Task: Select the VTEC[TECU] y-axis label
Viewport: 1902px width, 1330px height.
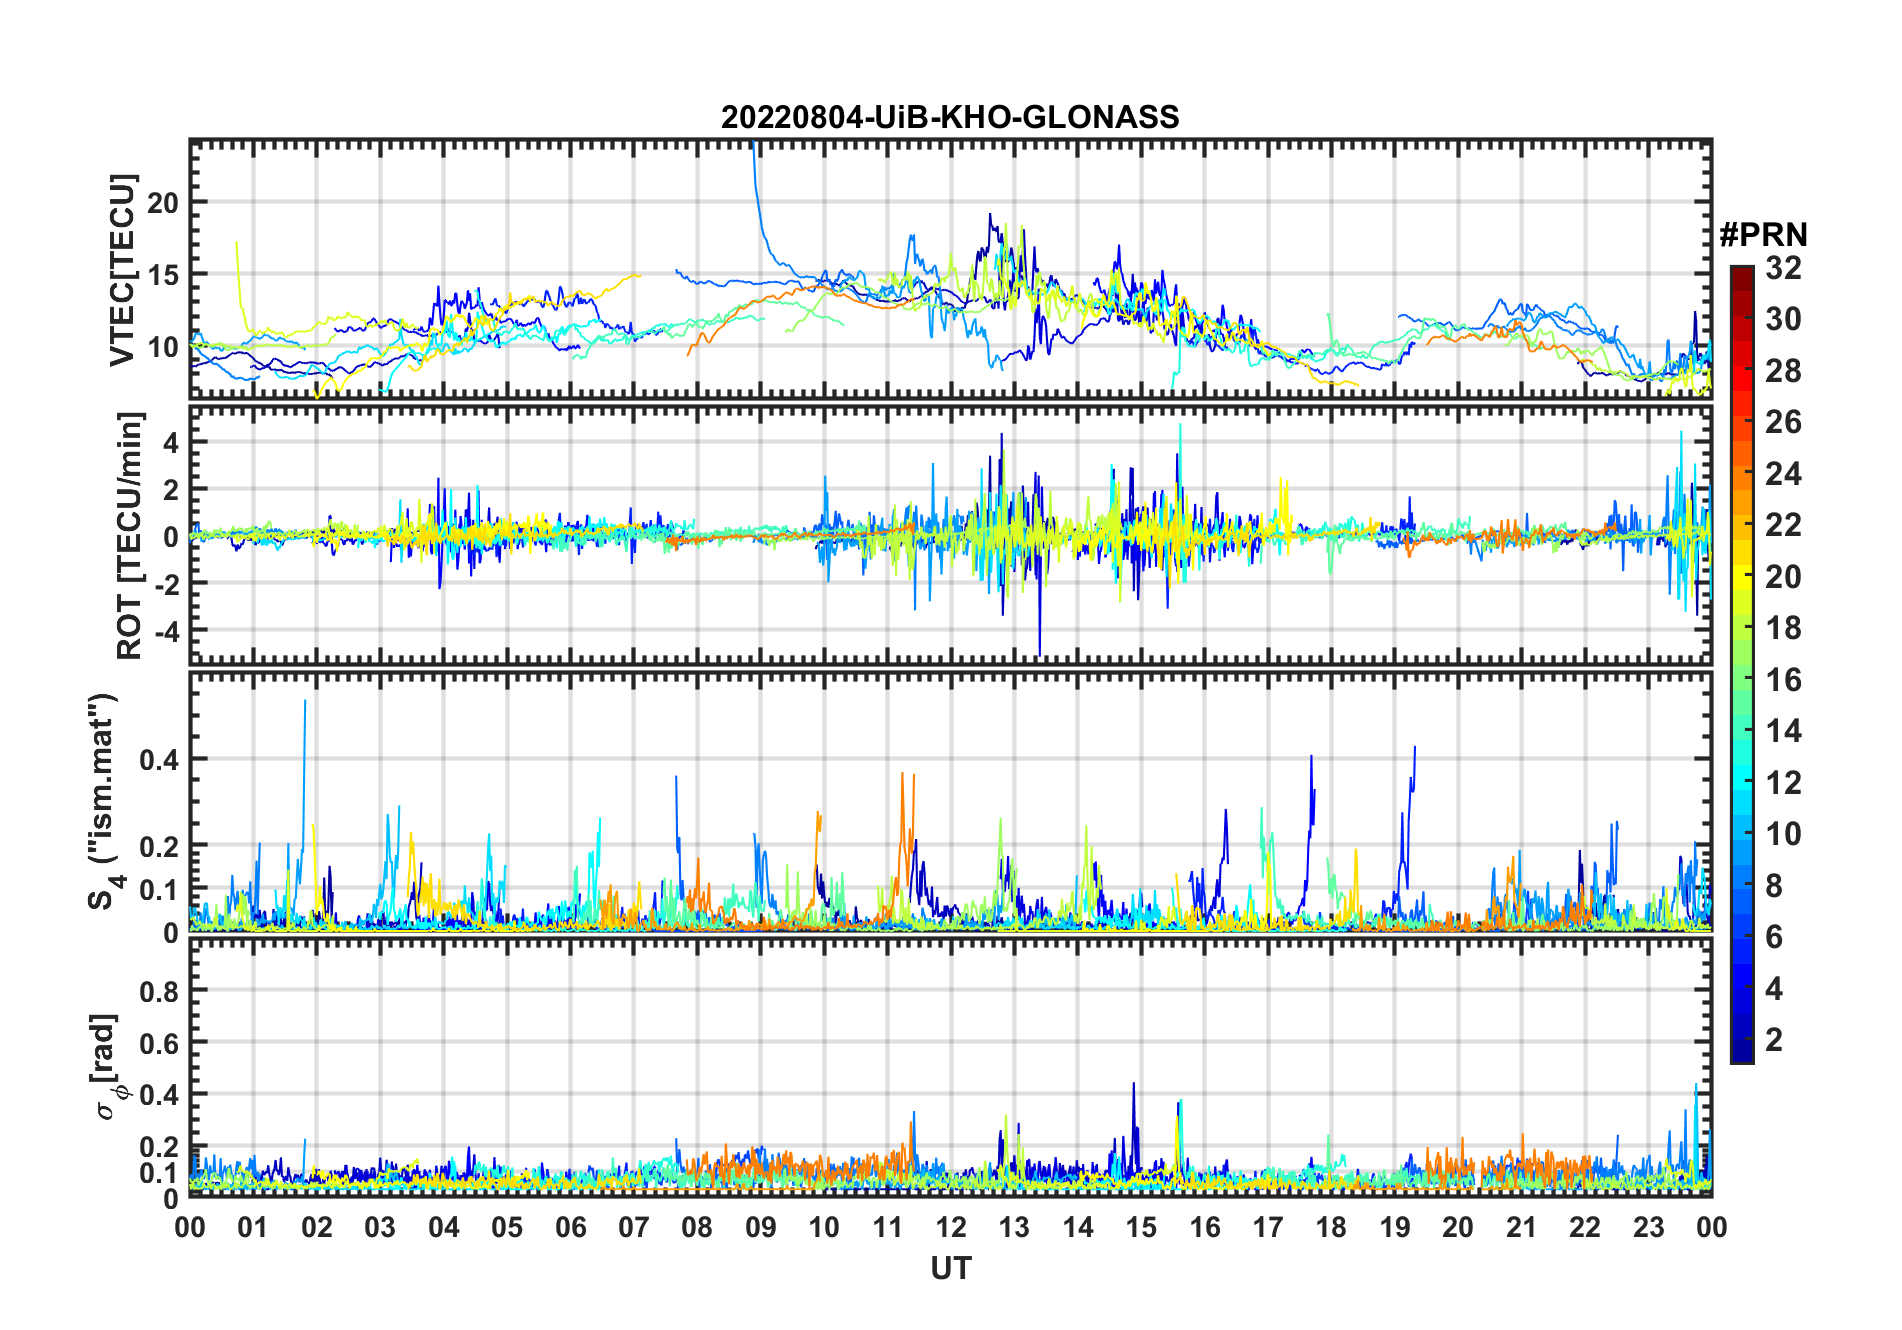Action: (122, 271)
